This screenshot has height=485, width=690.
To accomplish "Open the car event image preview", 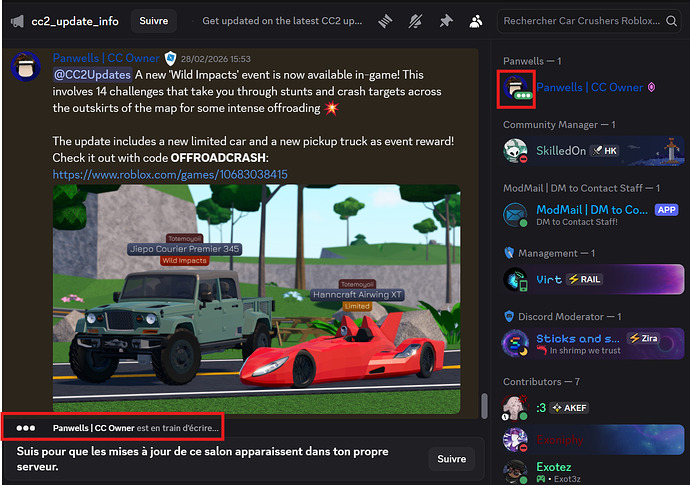I will click(x=256, y=298).
